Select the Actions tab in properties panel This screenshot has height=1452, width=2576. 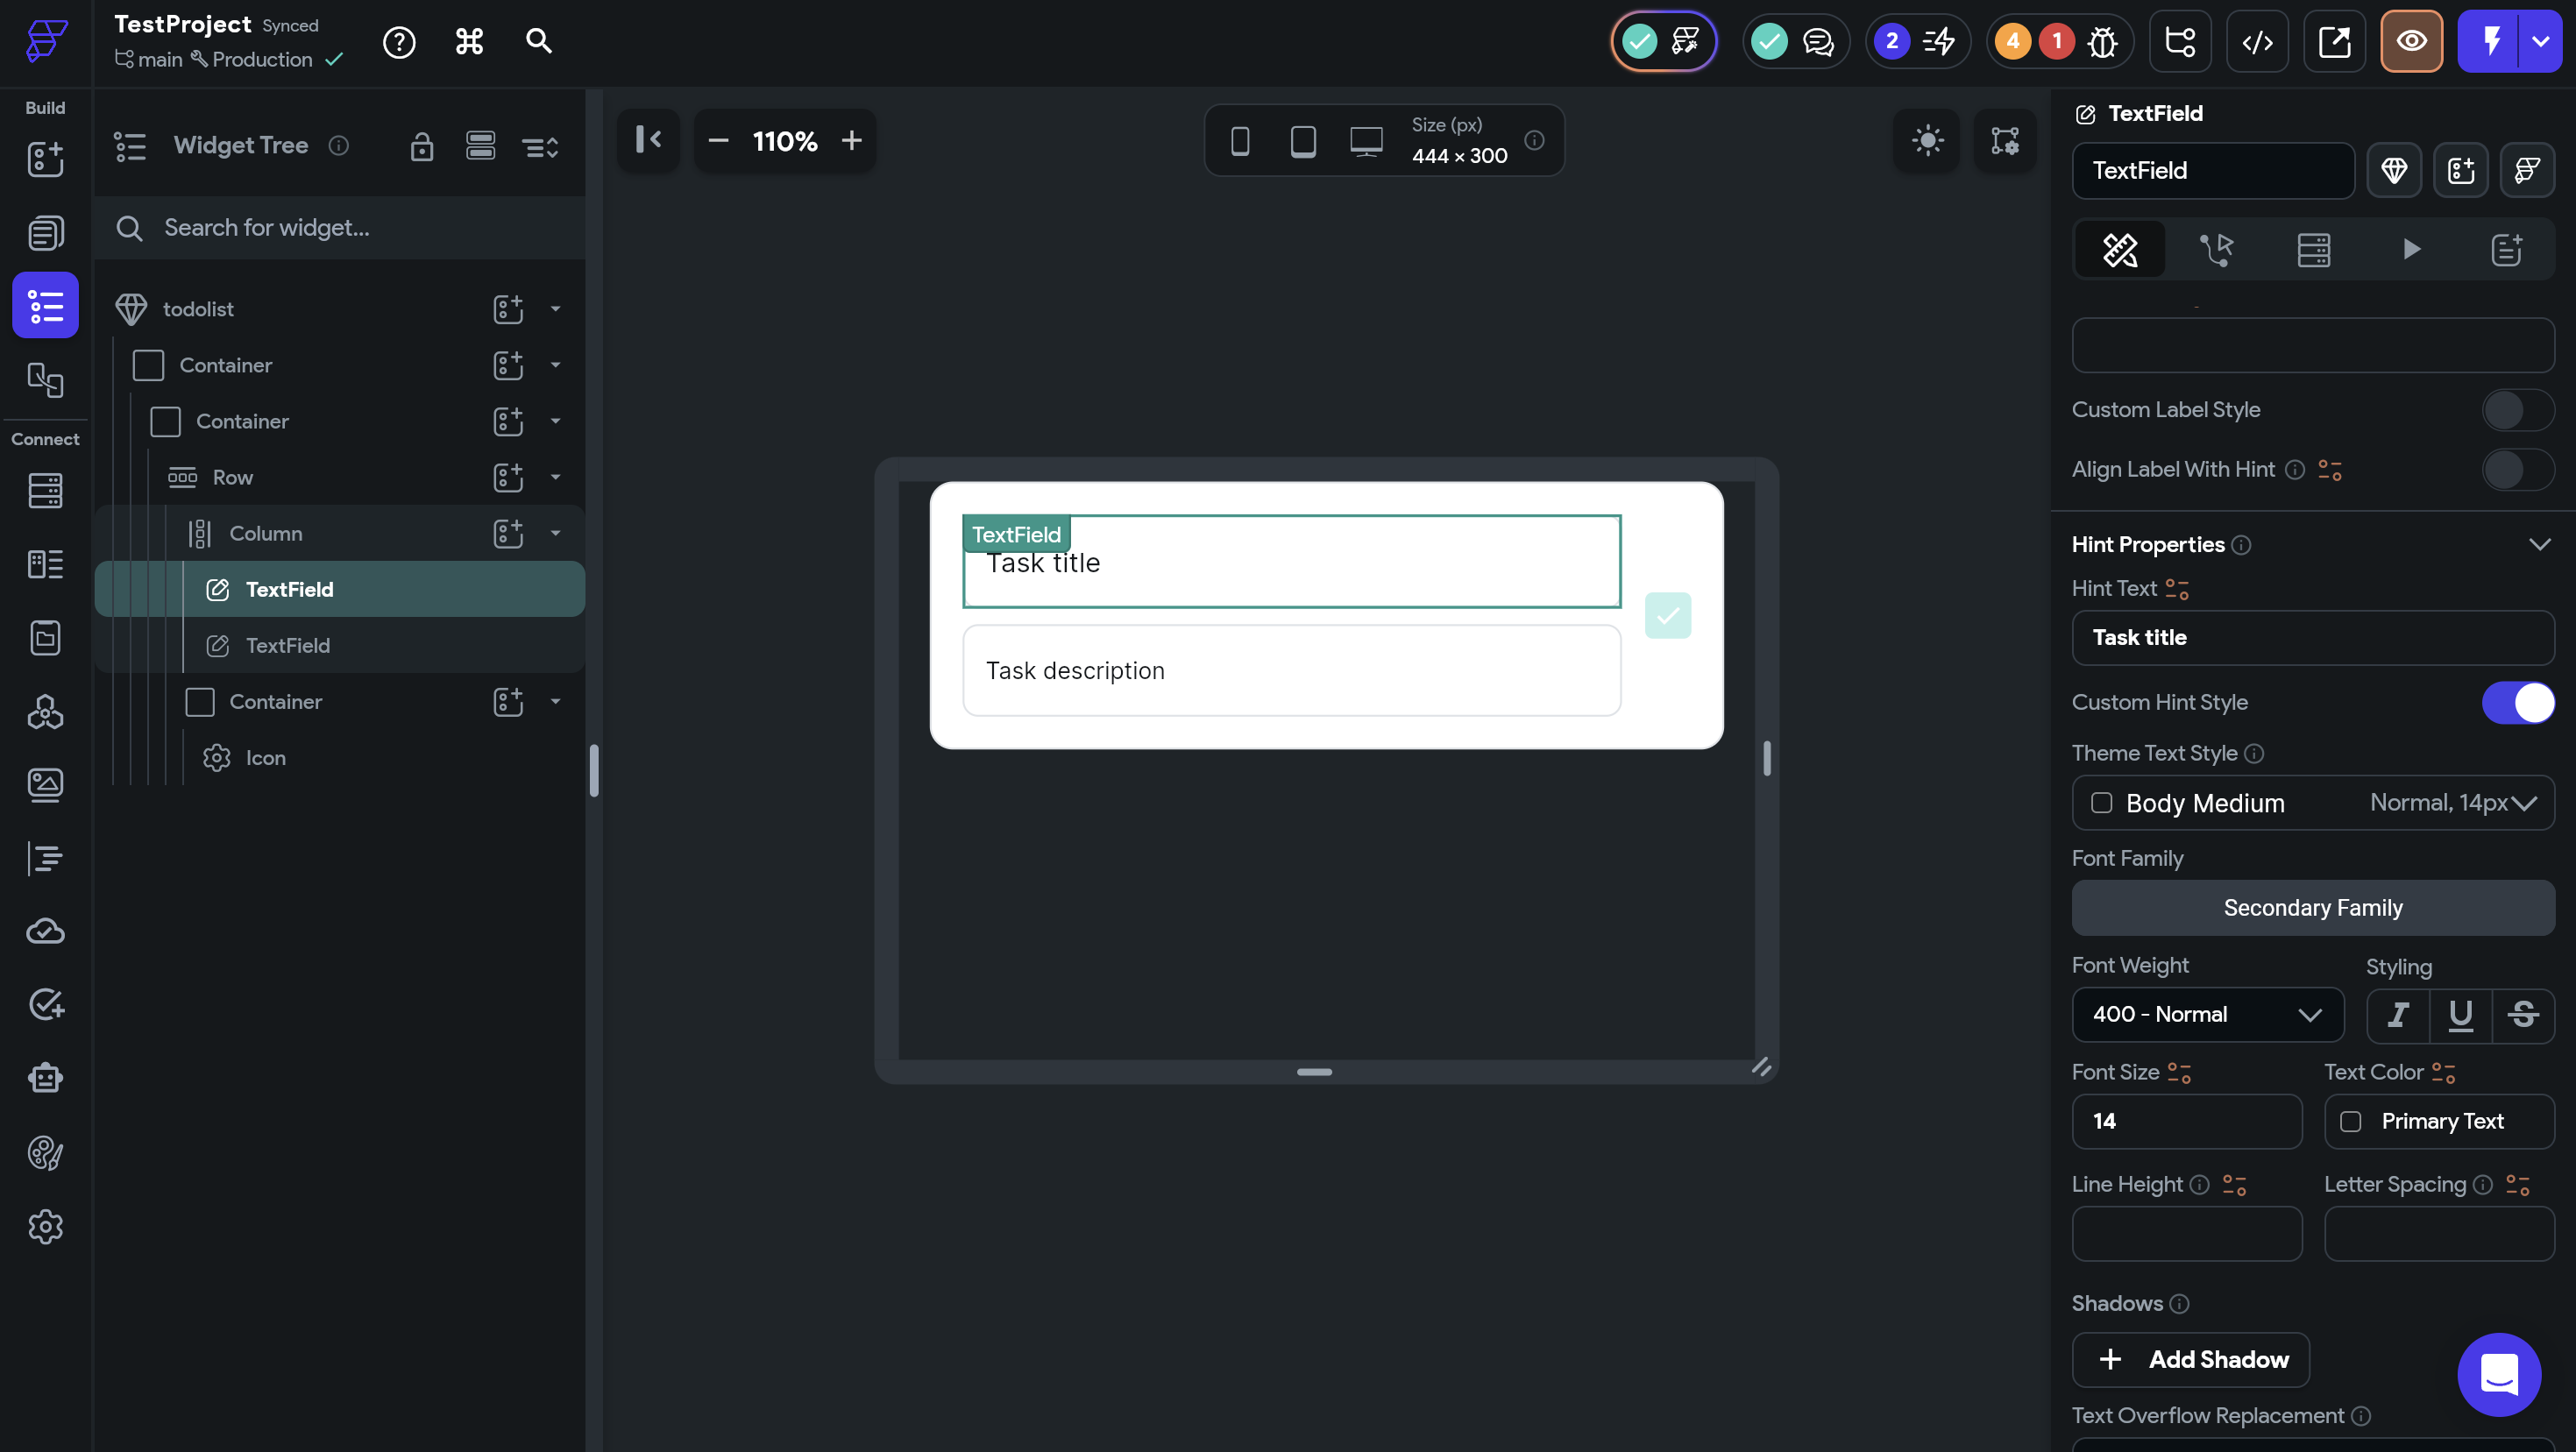tap(2216, 249)
